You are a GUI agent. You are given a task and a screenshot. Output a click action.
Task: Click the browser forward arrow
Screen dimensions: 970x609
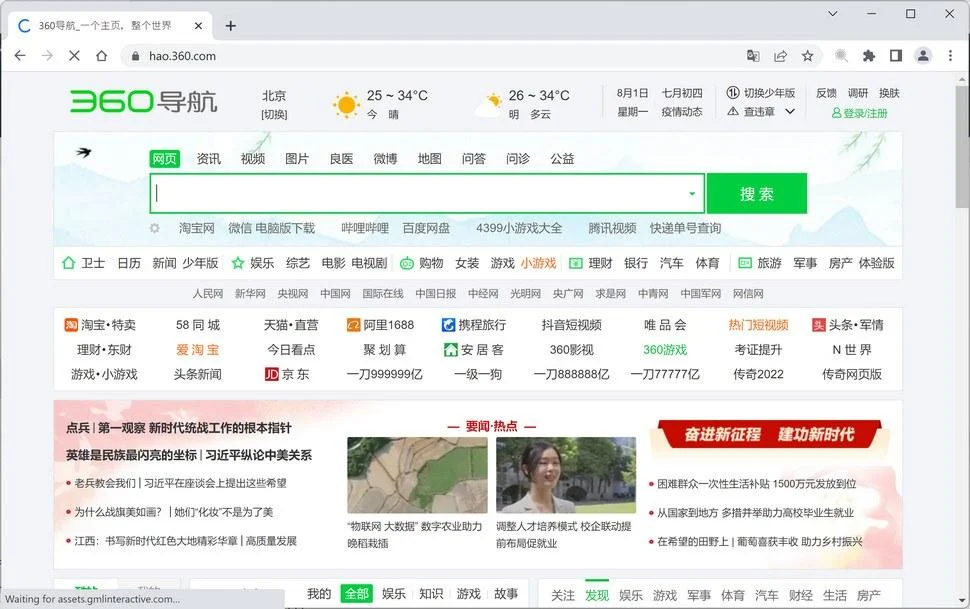tap(47, 56)
